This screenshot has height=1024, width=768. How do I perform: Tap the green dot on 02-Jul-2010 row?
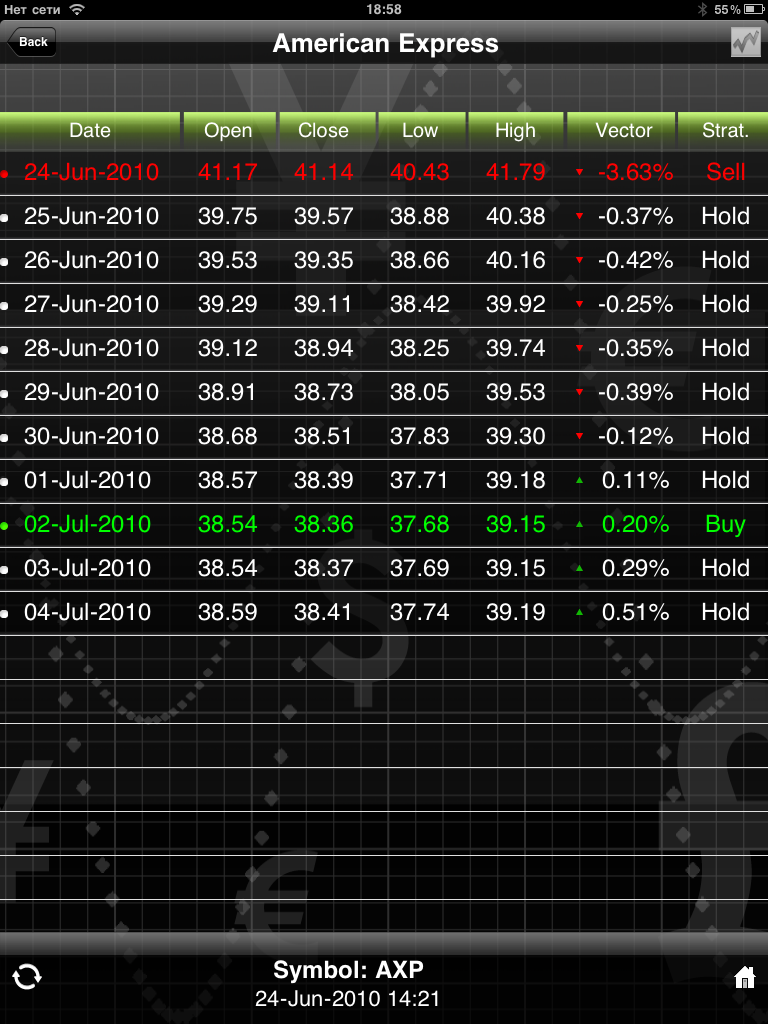(x=5, y=525)
